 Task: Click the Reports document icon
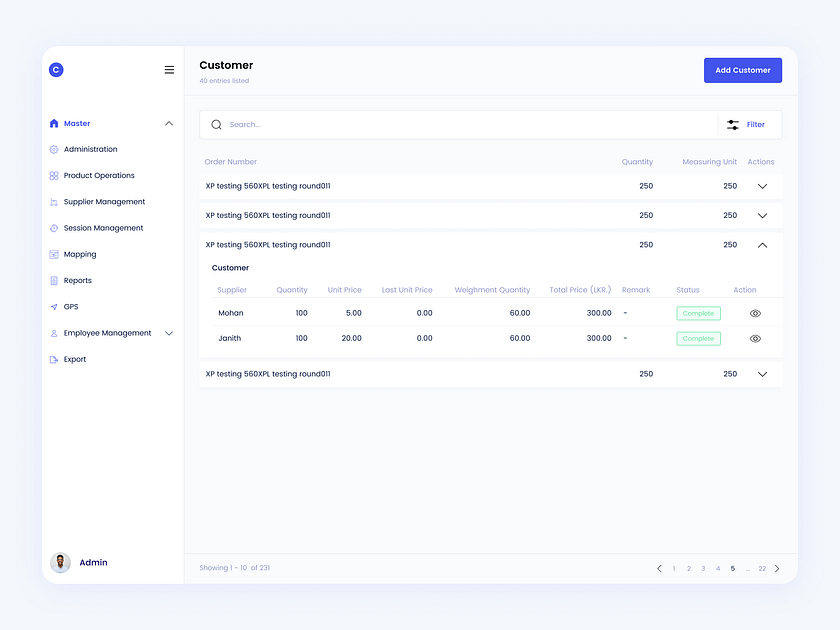click(x=54, y=281)
